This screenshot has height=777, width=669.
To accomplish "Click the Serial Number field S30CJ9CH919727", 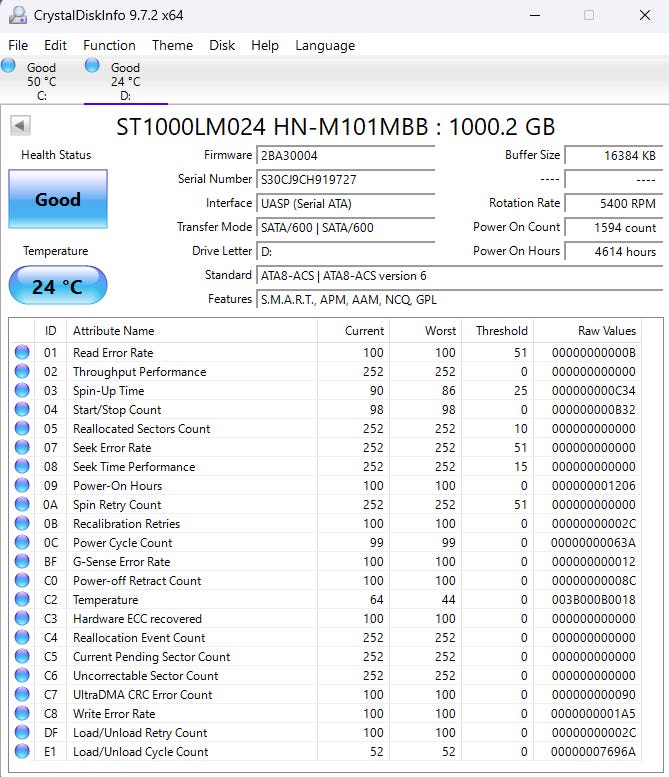I will point(345,179).
